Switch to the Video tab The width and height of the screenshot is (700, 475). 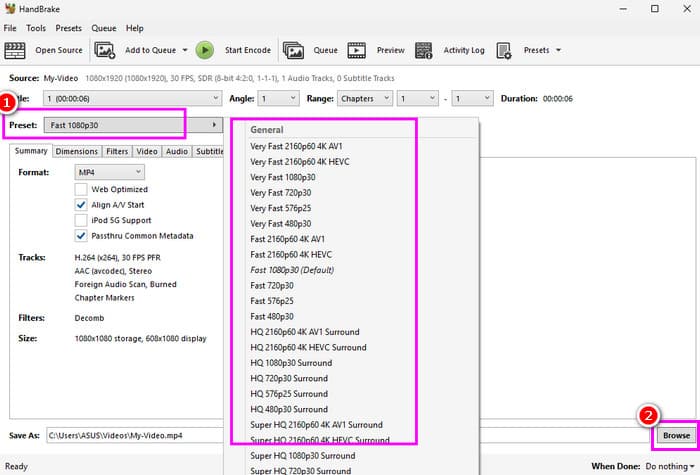point(147,151)
